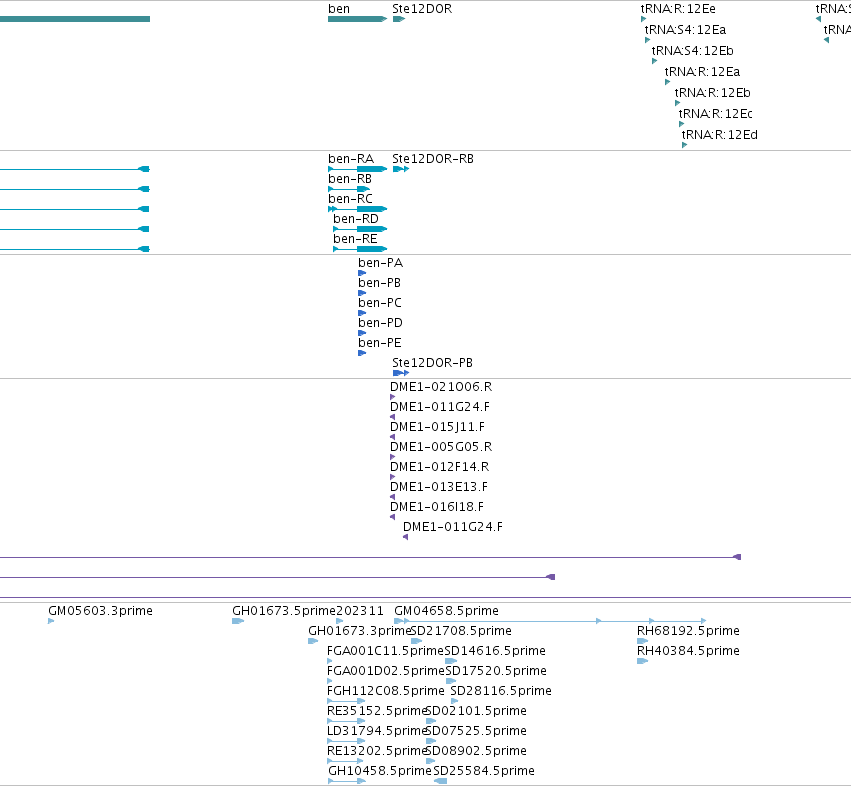Click the ben-PB protein label

point(379,283)
